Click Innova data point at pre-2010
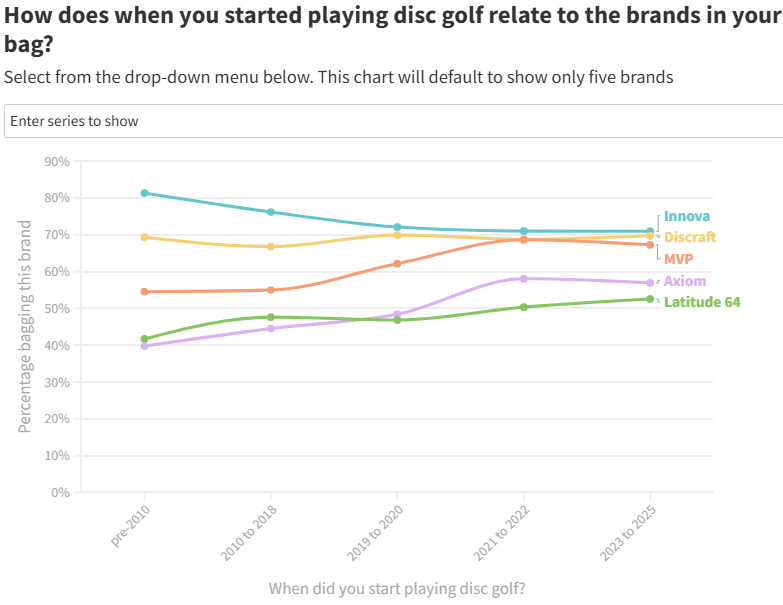This screenshot has width=783, height=605. 145,193
